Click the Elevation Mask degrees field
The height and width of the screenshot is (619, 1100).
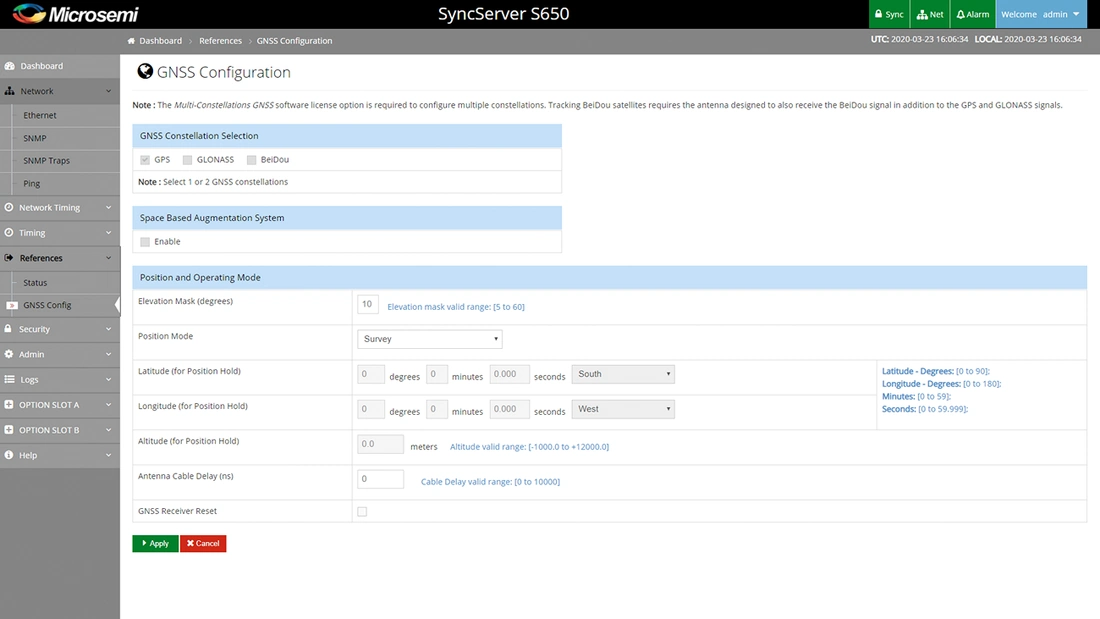tap(368, 305)
